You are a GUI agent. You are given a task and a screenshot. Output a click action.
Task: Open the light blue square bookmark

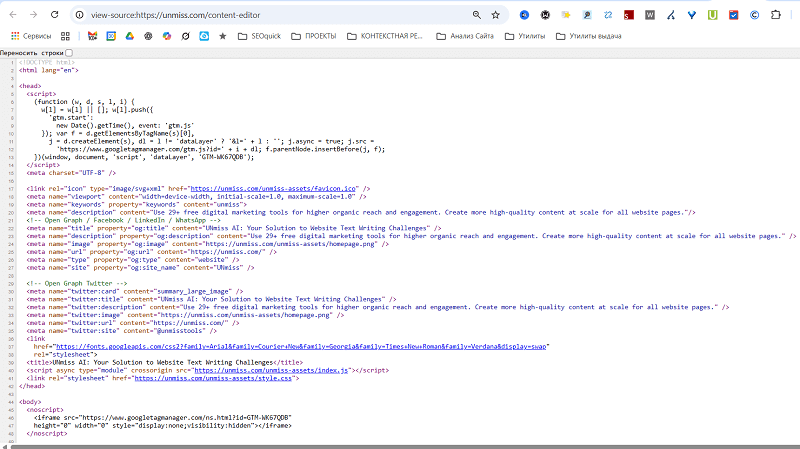204,36
